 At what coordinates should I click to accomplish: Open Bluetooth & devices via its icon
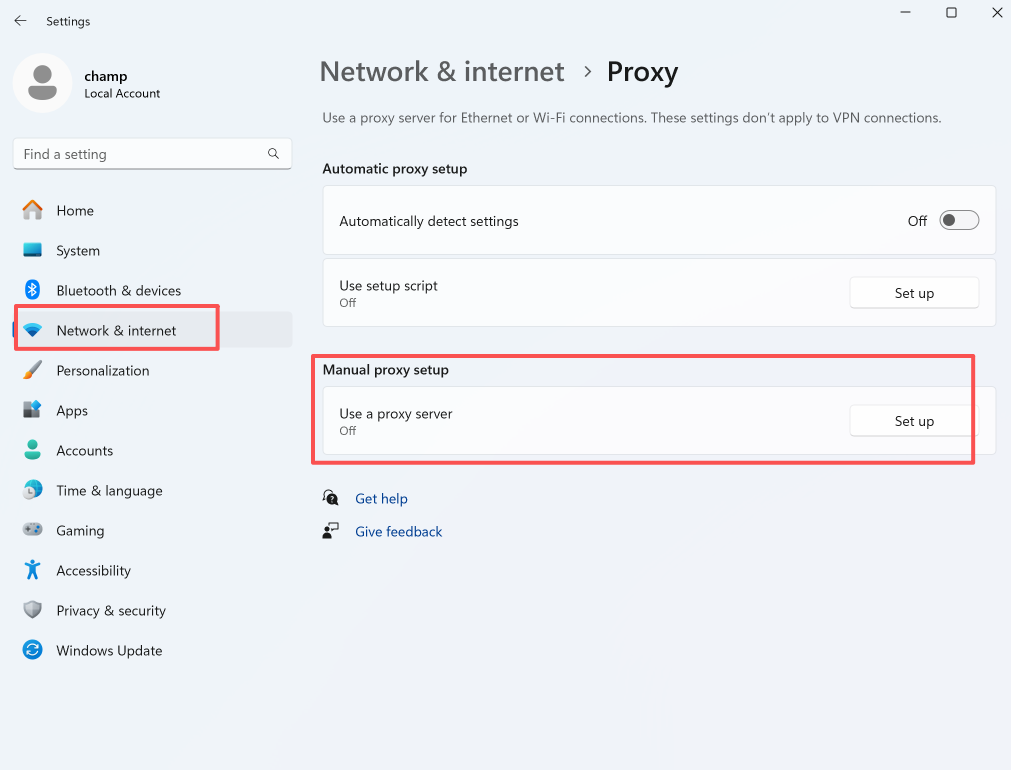(x=33, y=291)
